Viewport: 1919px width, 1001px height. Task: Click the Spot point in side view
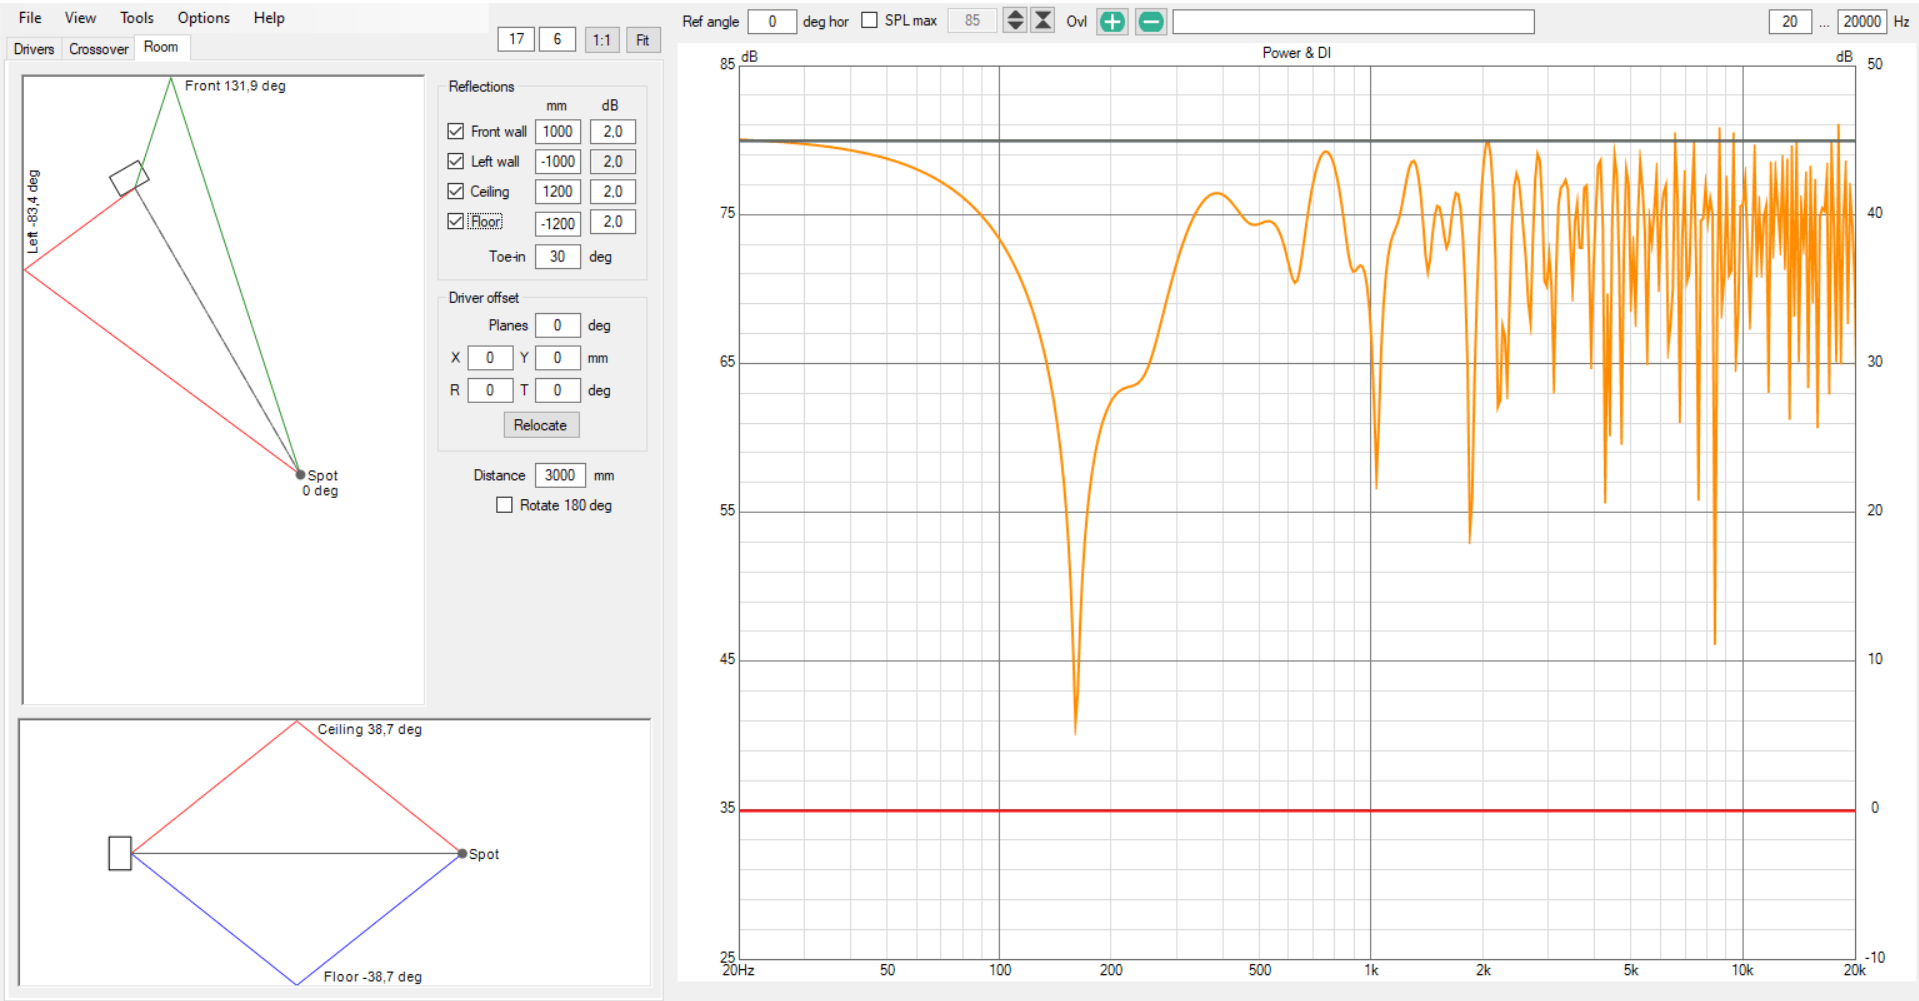pos(462,853)
